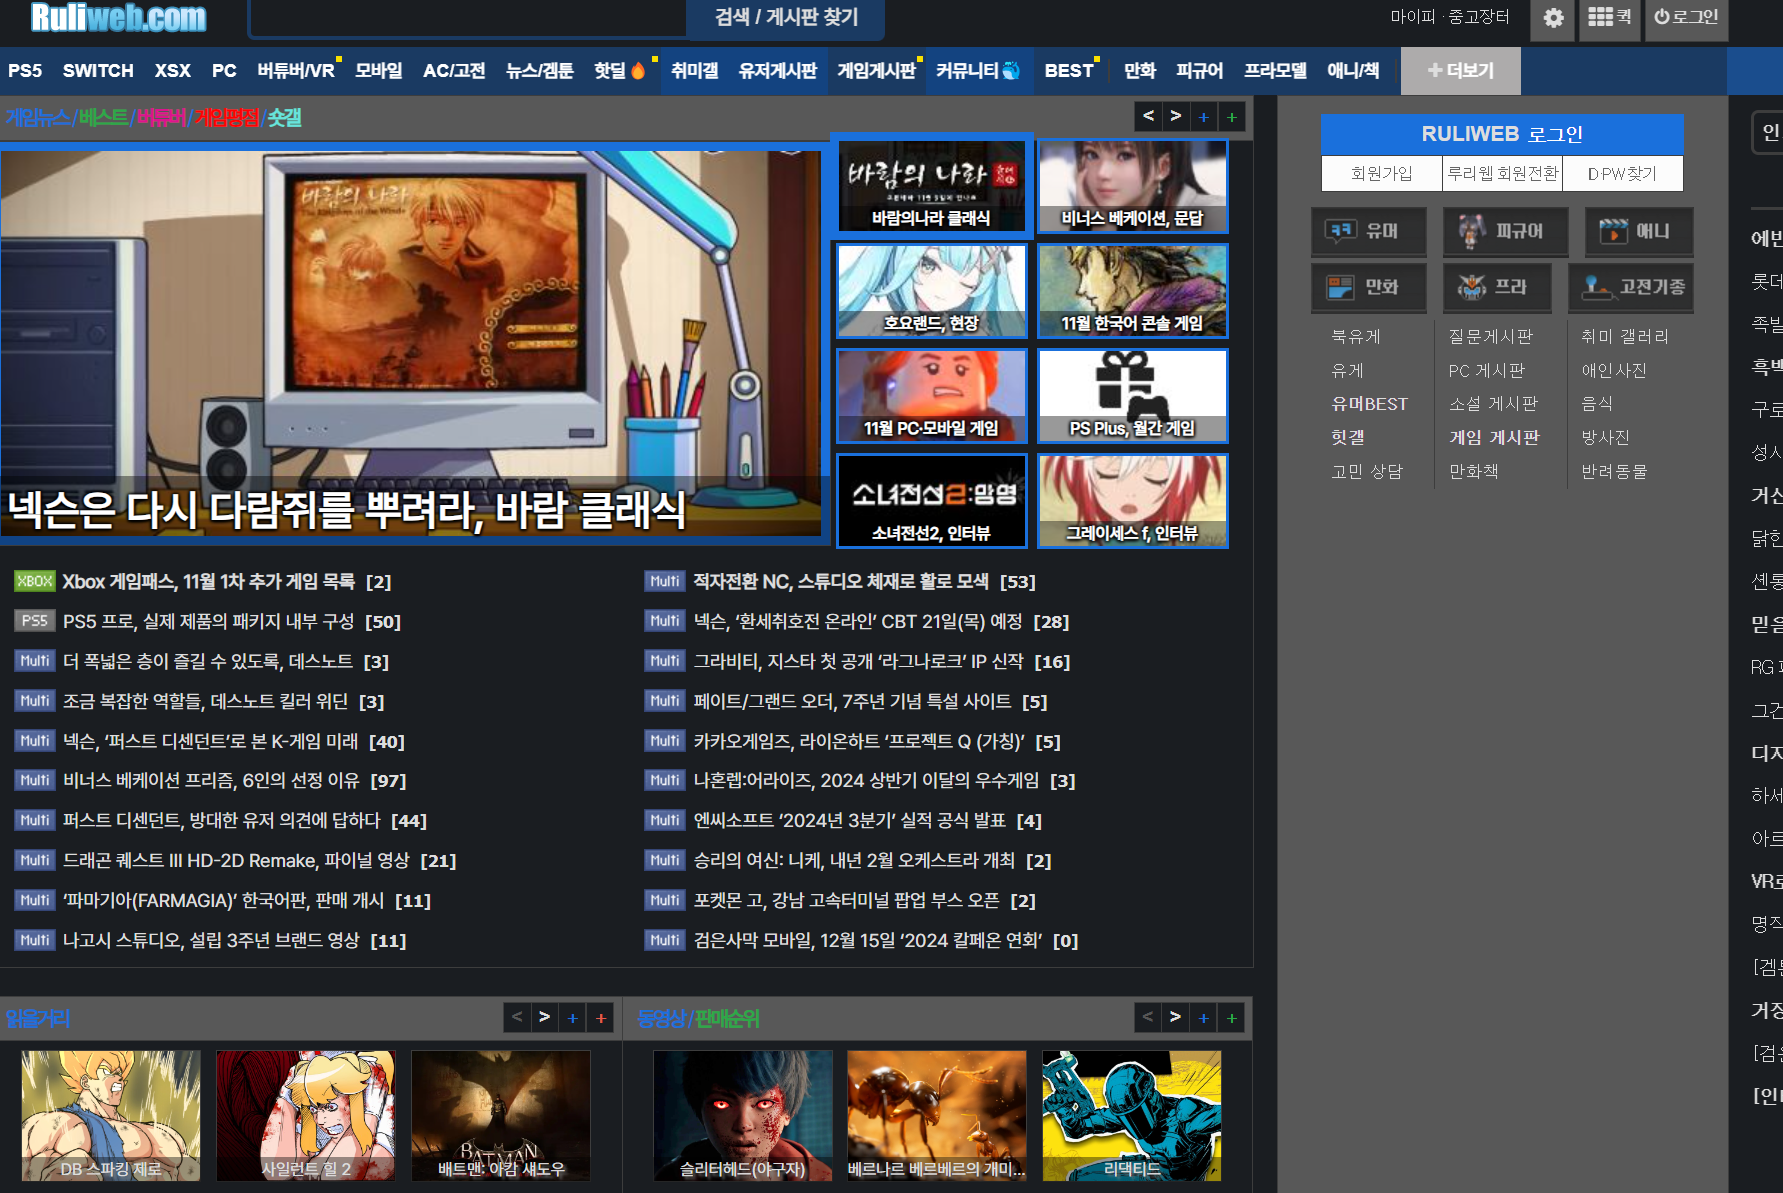Click the 피규어 icon button
The height and width of the screenshot is (1193, 1783).
(1505, 231)
